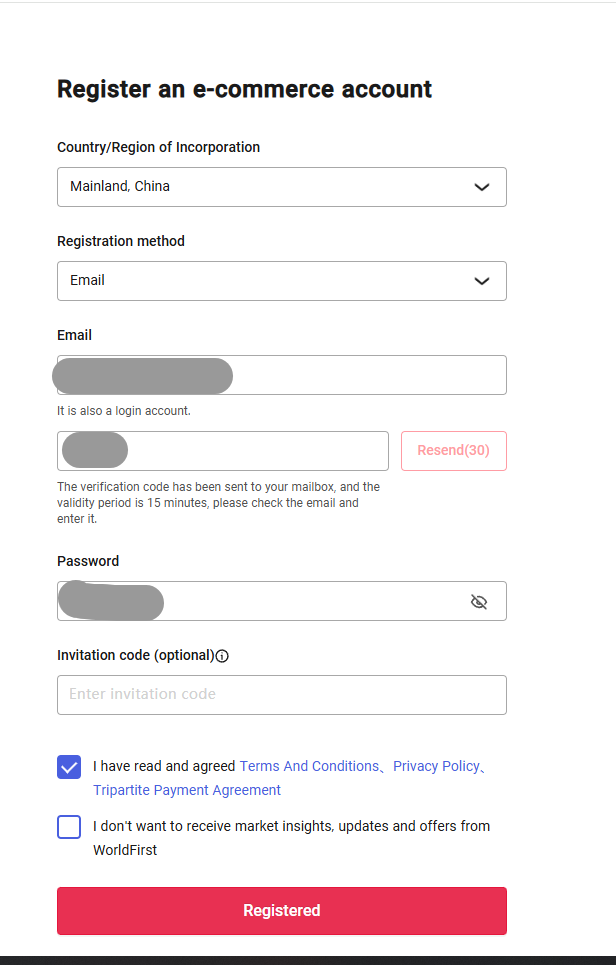Click the Resend(30) verification code button

pyautogui.click(x=453, y=450)
